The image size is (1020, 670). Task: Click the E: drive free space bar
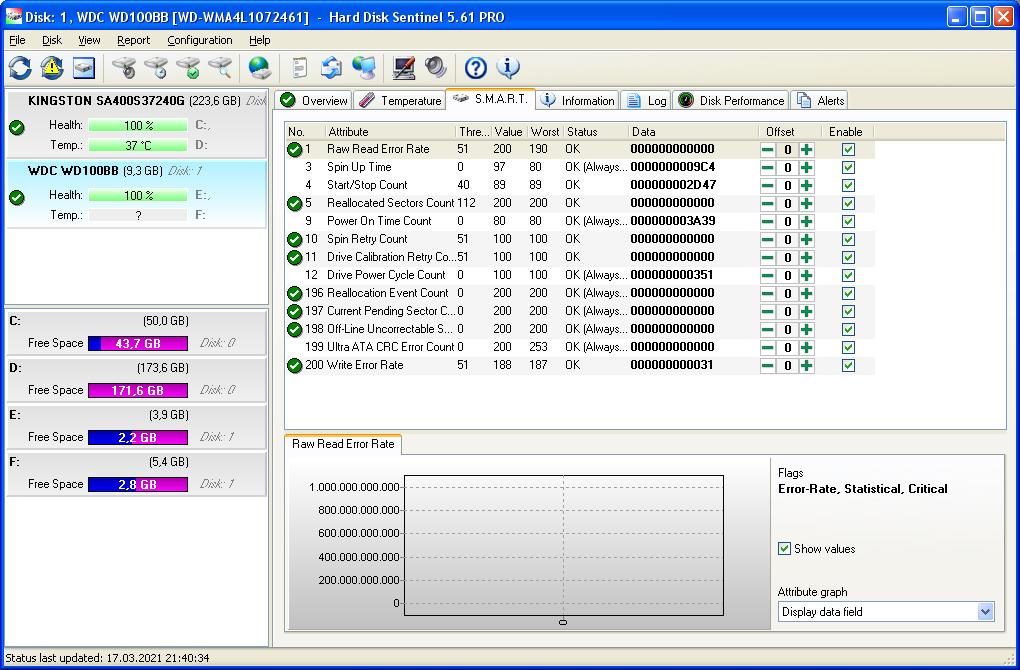(x=138, y=437)
